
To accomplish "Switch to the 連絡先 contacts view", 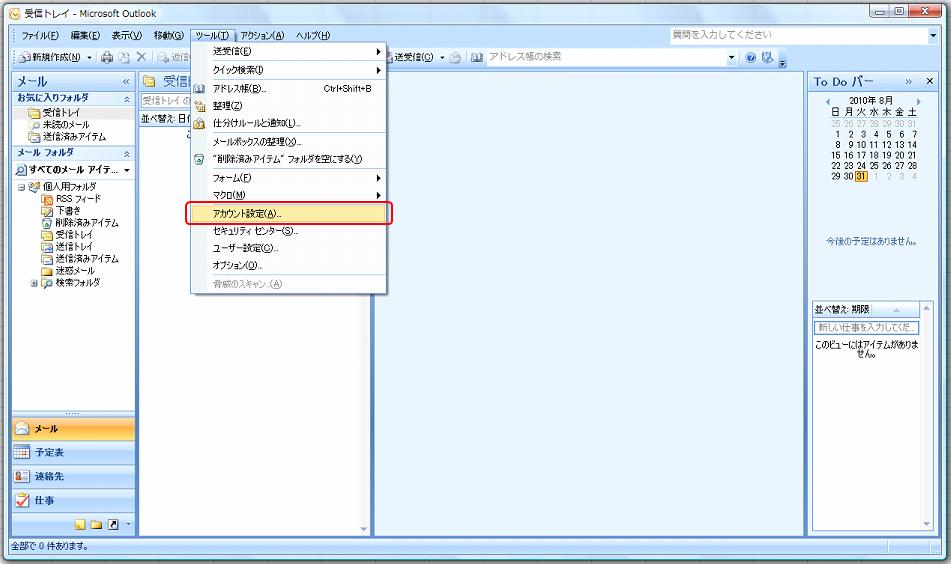I will click(x=73, y=477).
